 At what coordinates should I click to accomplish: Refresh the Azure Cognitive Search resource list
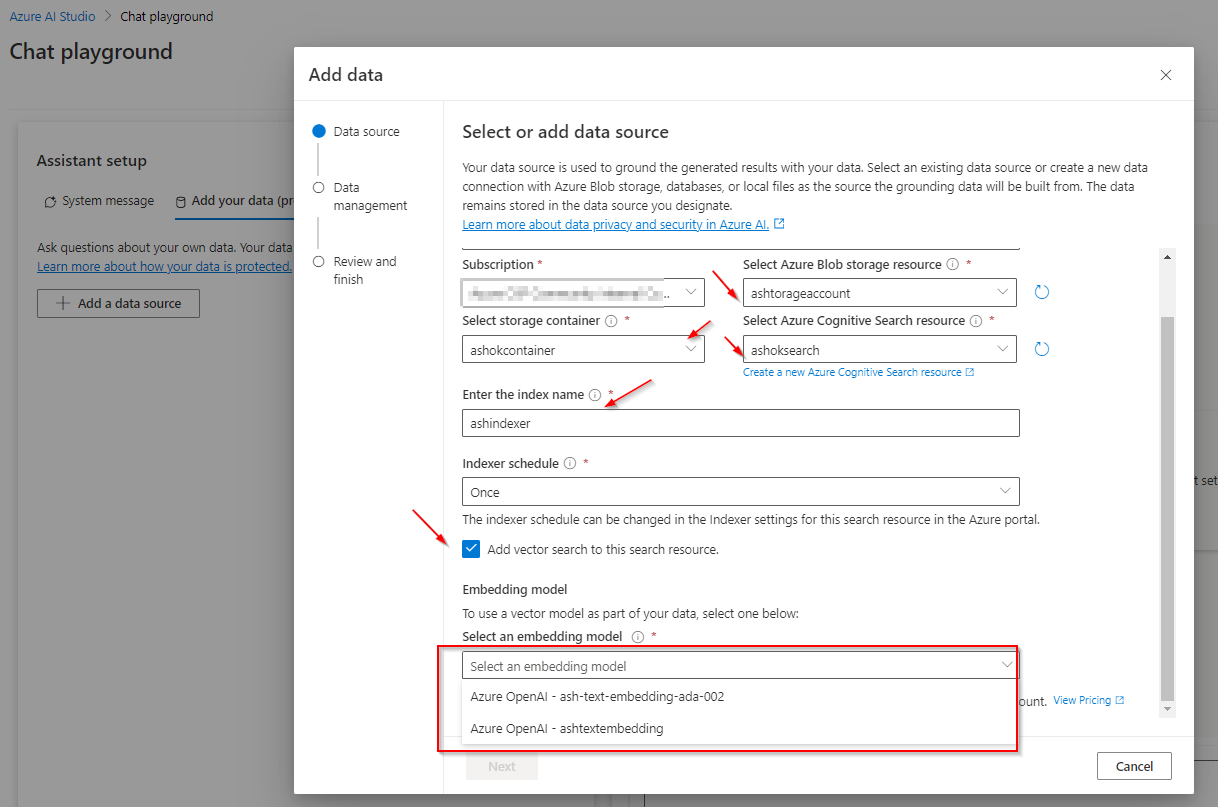(1042, 348)
